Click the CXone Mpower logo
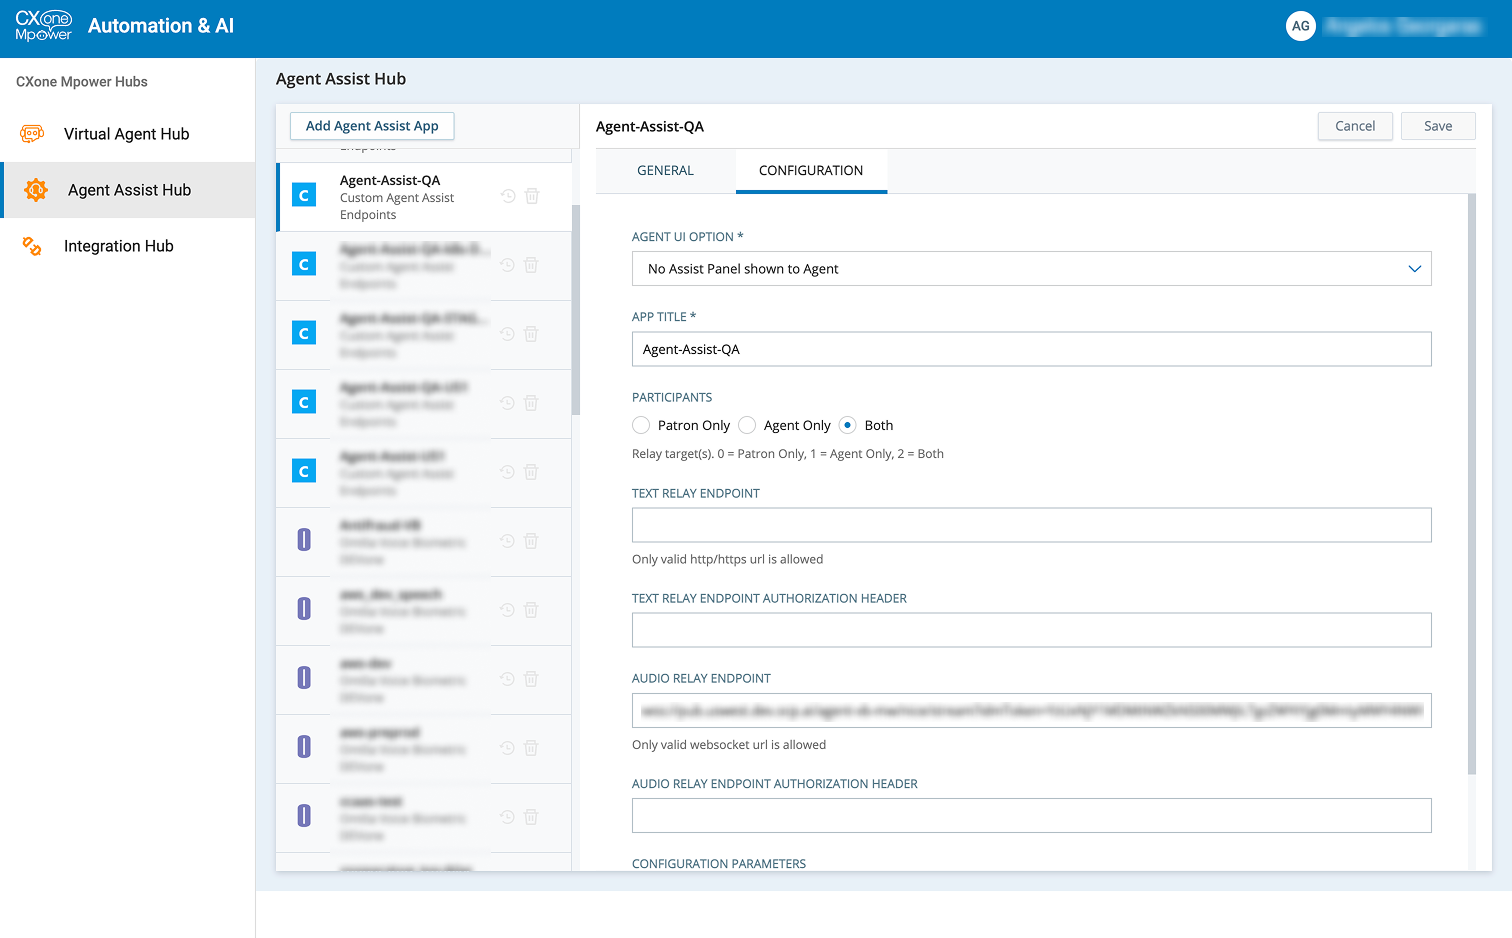 point(44,26)
